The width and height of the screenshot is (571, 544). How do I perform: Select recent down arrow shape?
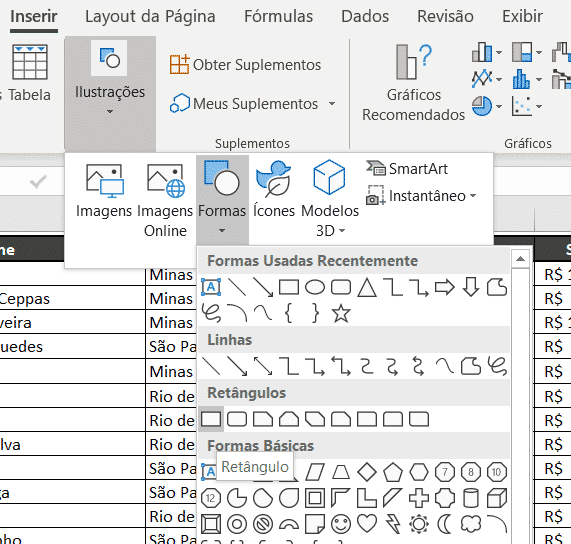coord(471,287)
